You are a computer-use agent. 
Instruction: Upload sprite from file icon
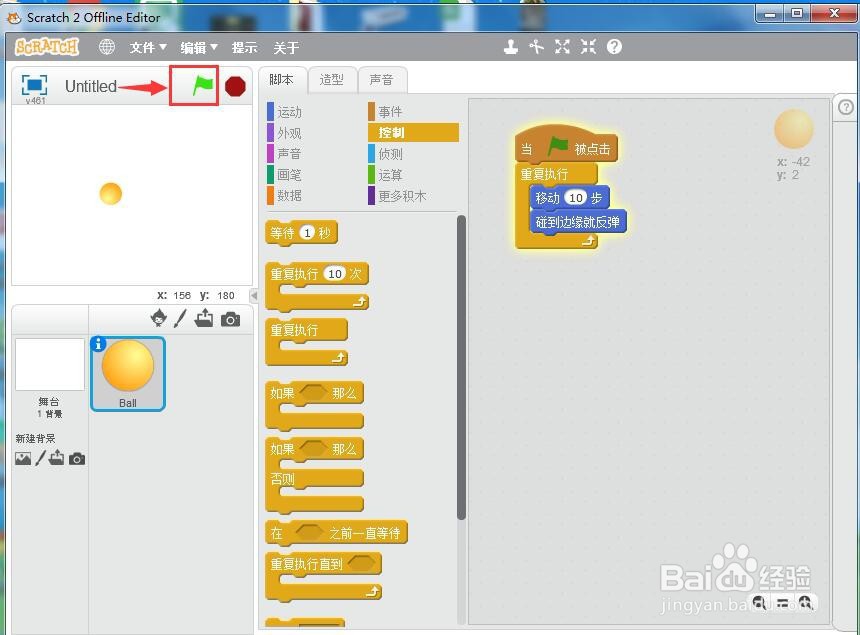coord(203,318)
